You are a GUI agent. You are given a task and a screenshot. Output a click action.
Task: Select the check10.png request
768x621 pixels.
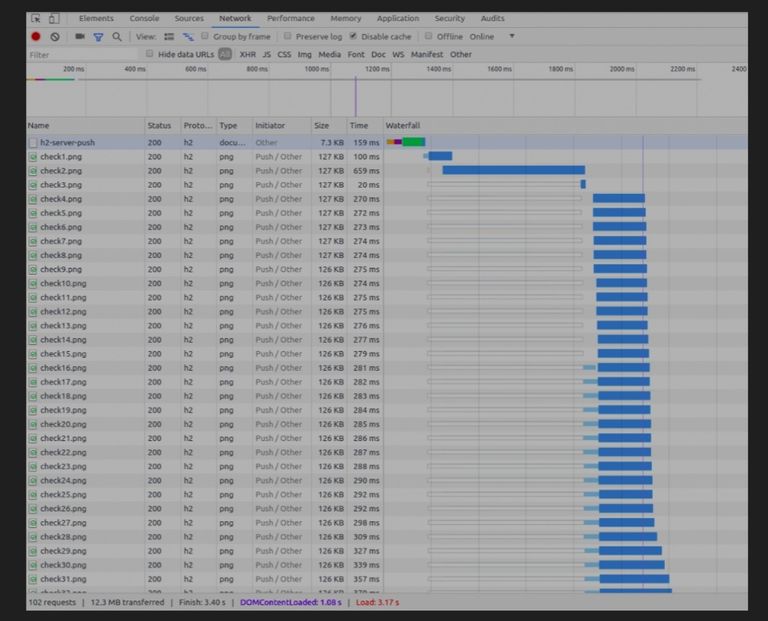[387, 284]
